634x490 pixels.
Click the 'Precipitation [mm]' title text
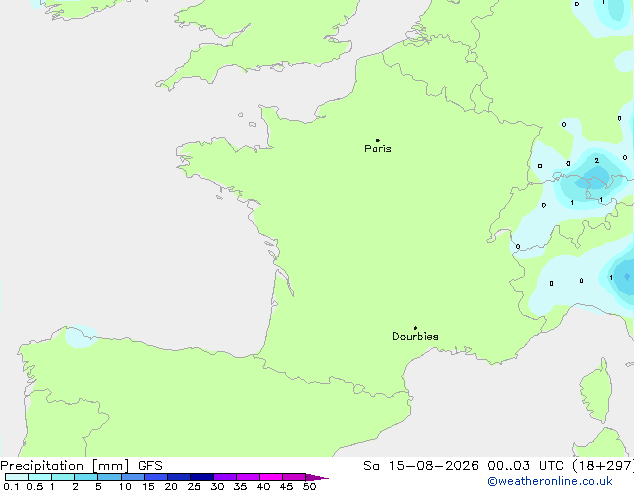(65, 466)
